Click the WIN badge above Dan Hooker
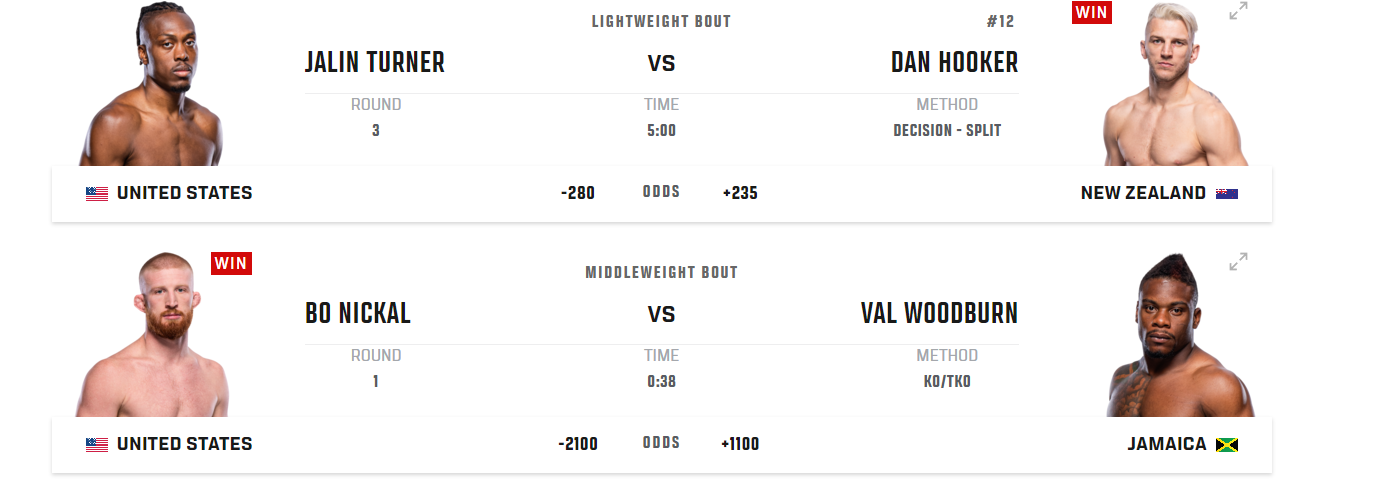Viewport: 1388px width, 499px height. (x=1092, y=13)
